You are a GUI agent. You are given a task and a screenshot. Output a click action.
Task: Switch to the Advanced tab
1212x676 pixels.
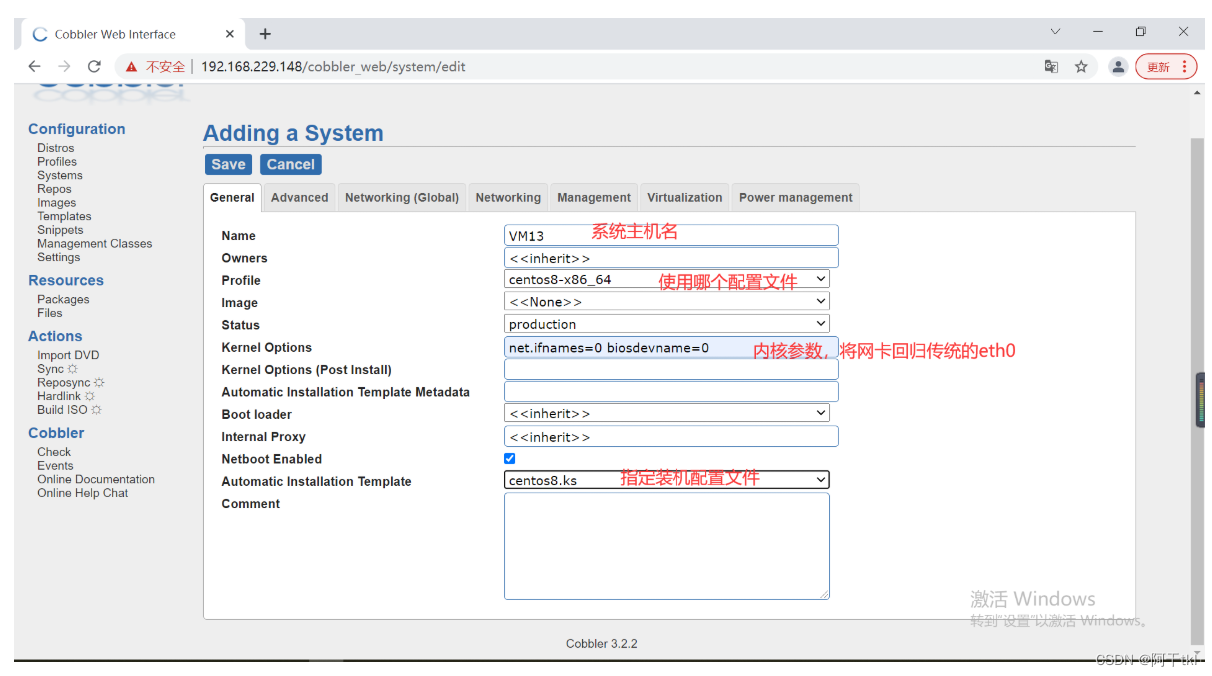300,198
